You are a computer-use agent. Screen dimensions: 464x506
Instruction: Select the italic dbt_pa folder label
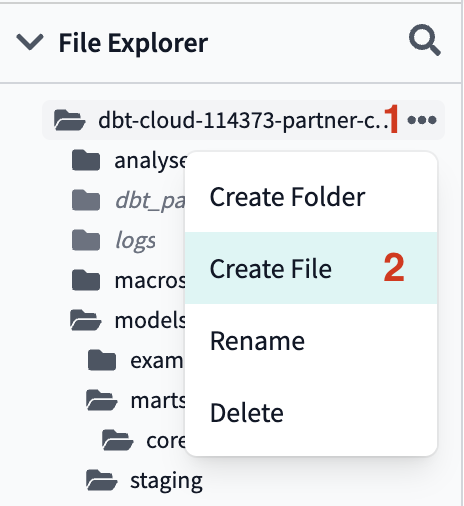(x=150, y=201)
